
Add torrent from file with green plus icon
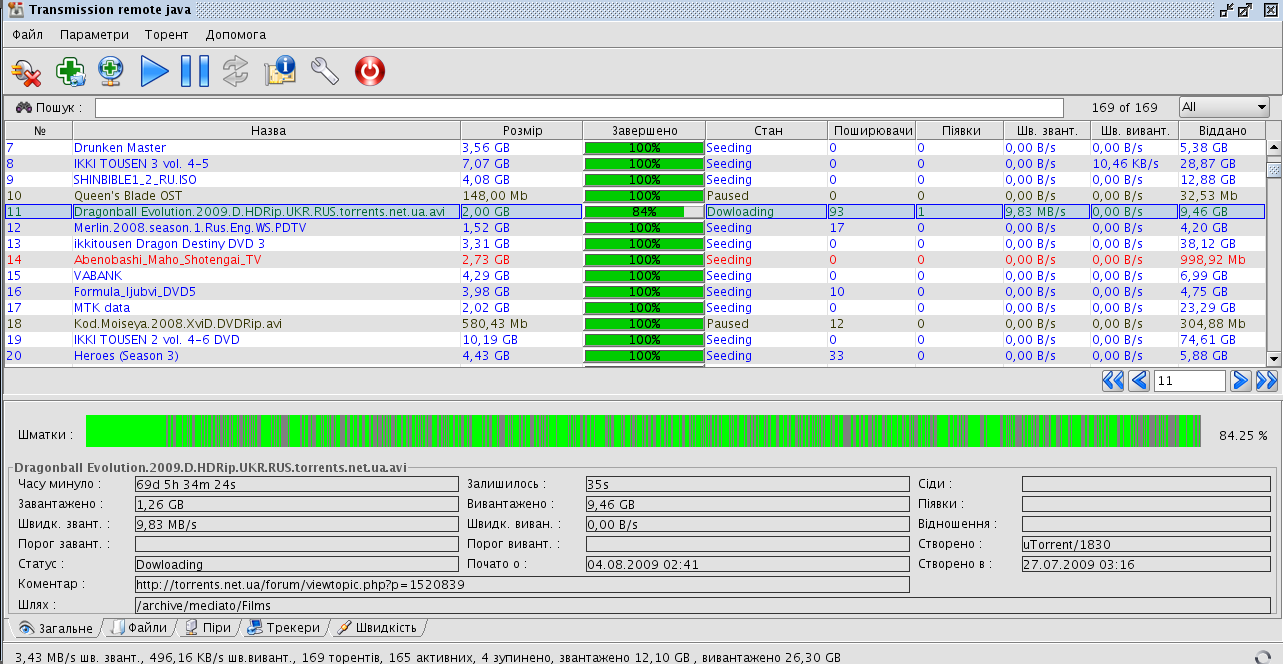click(x=71, y=71)
